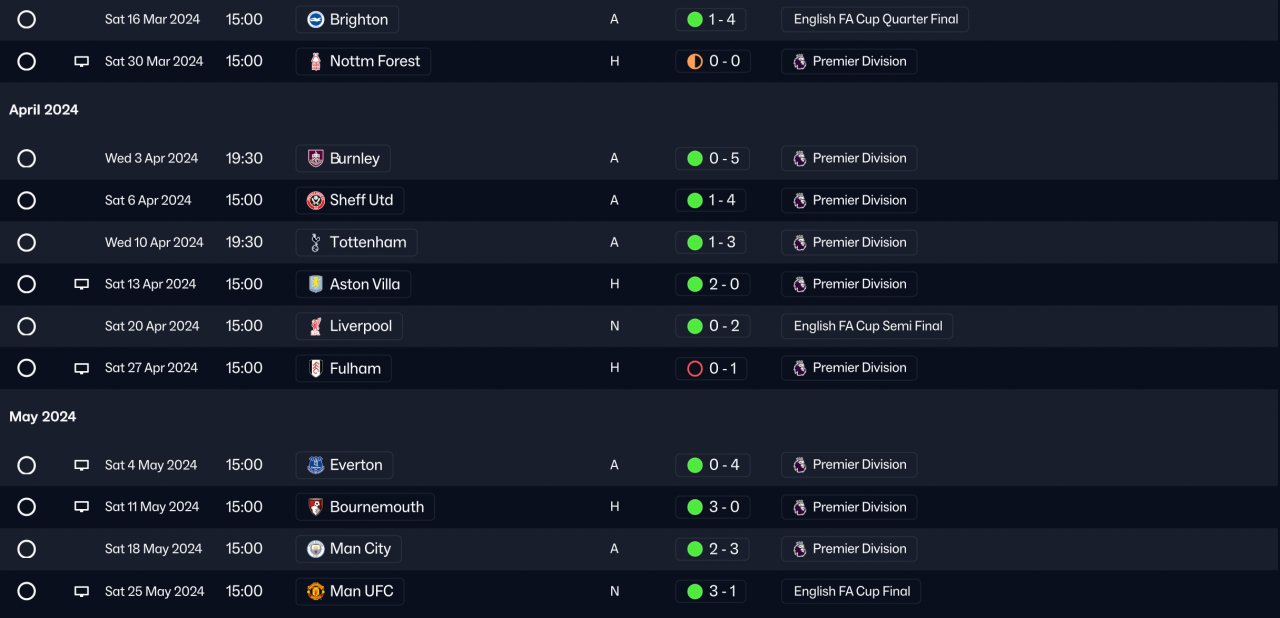This screenshot has height=618, width=1280.
Task: Click the April 2024 month header
Action: point(44,110)
